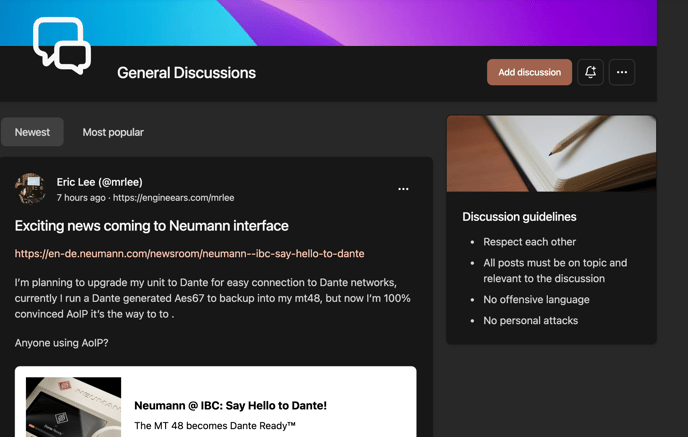
Task: Click the MT 48 becomes Dante Ready description
Action: click(215, 426)
